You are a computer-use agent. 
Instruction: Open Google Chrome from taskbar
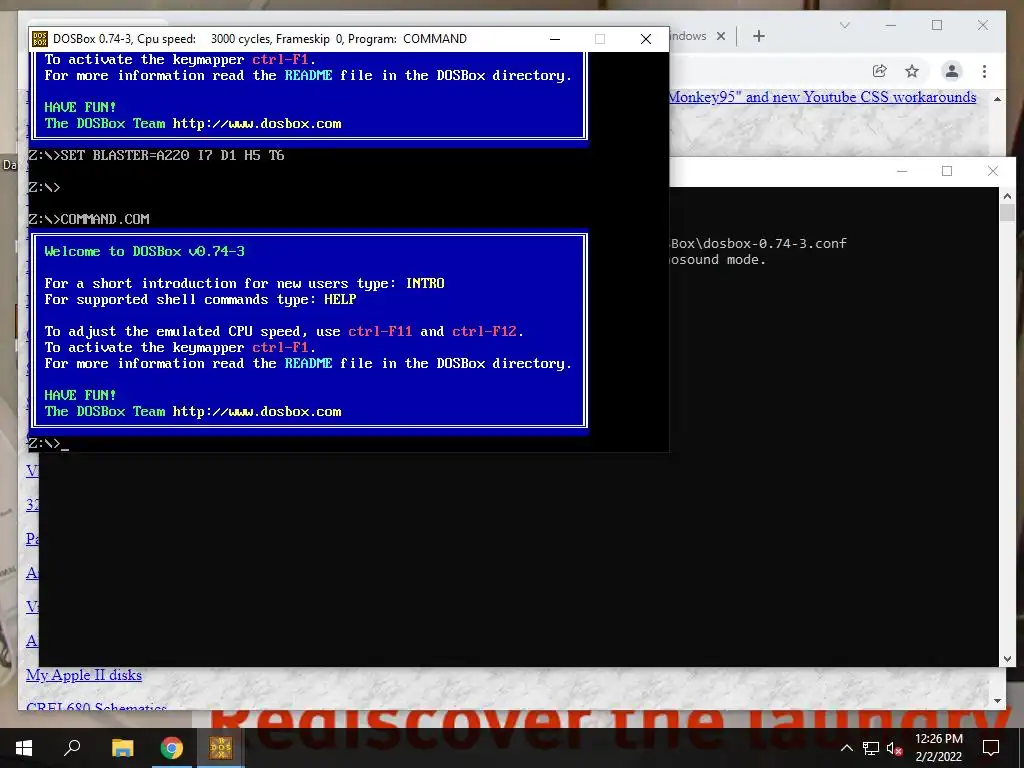tap(172, 748)
